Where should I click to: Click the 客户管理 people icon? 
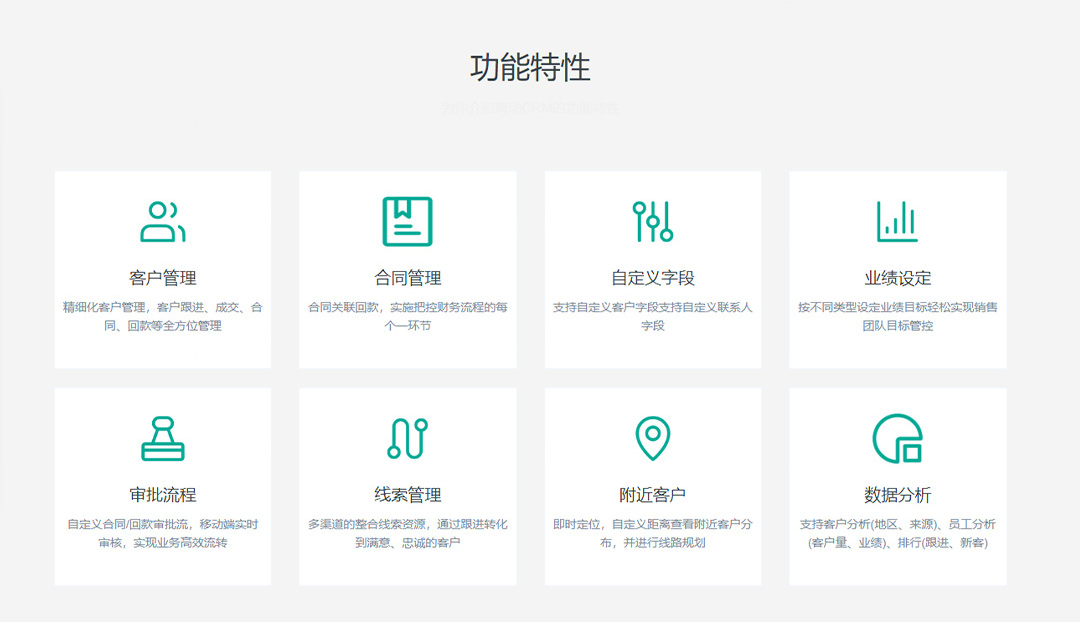(163, 222)
